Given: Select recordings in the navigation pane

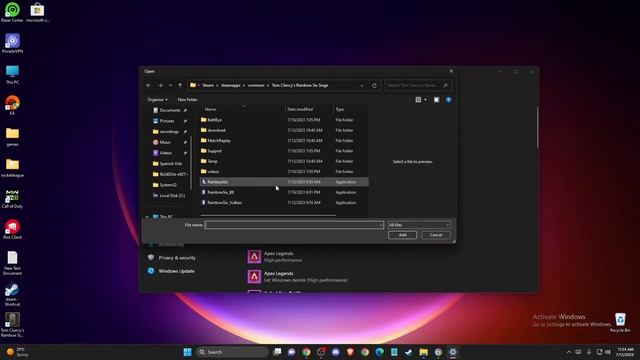Looking at the screenshot, I should click(169, 131).
